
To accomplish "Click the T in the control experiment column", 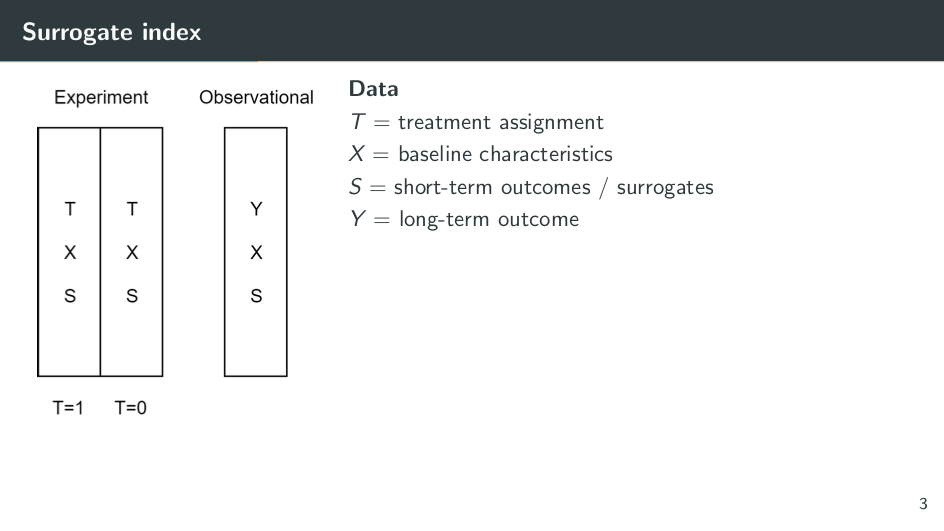I will (x=132, y=209).
